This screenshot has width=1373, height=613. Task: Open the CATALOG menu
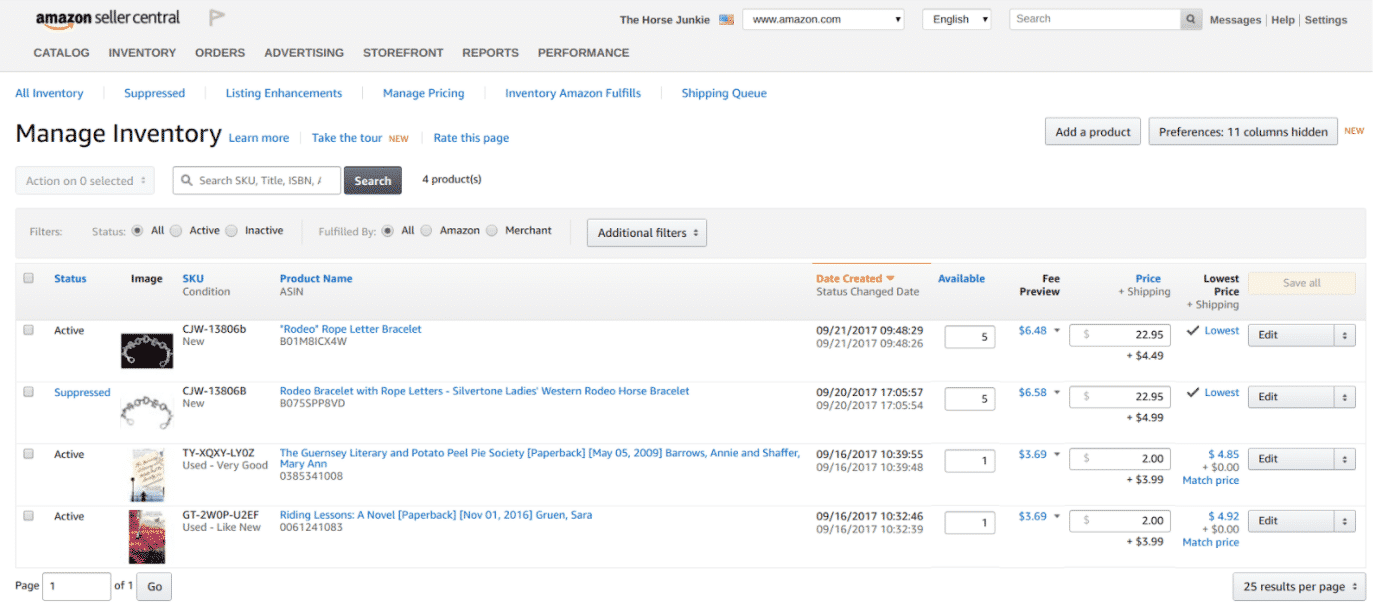(x=61, y=53)
